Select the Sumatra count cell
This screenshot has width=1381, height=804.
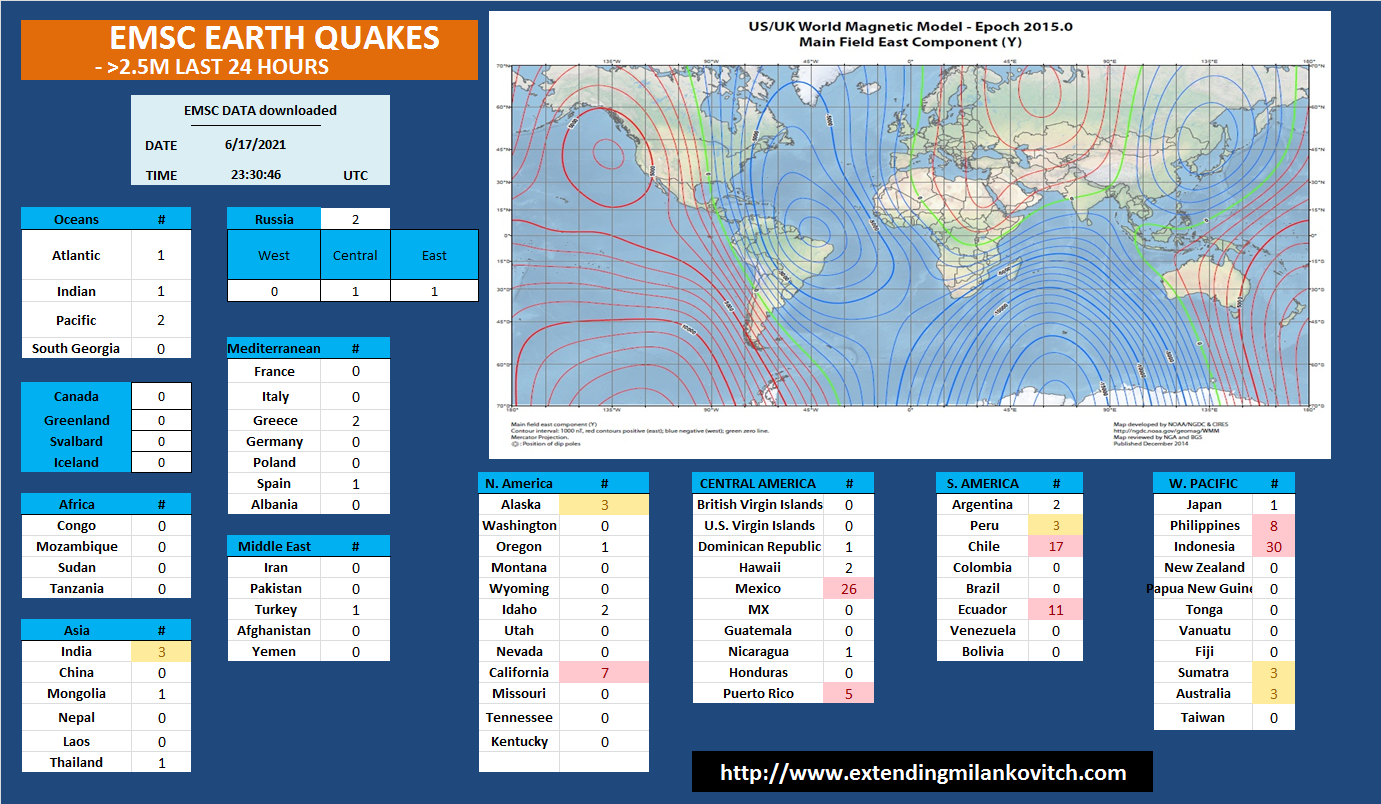1274,672
